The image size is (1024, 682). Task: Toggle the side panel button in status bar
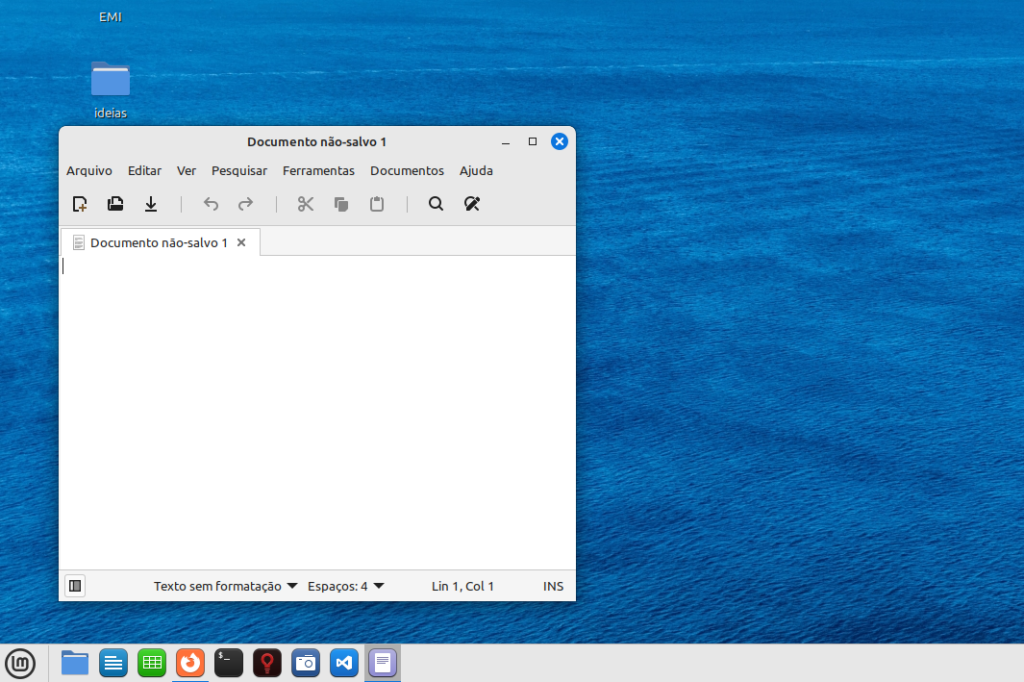click(75, 586)
